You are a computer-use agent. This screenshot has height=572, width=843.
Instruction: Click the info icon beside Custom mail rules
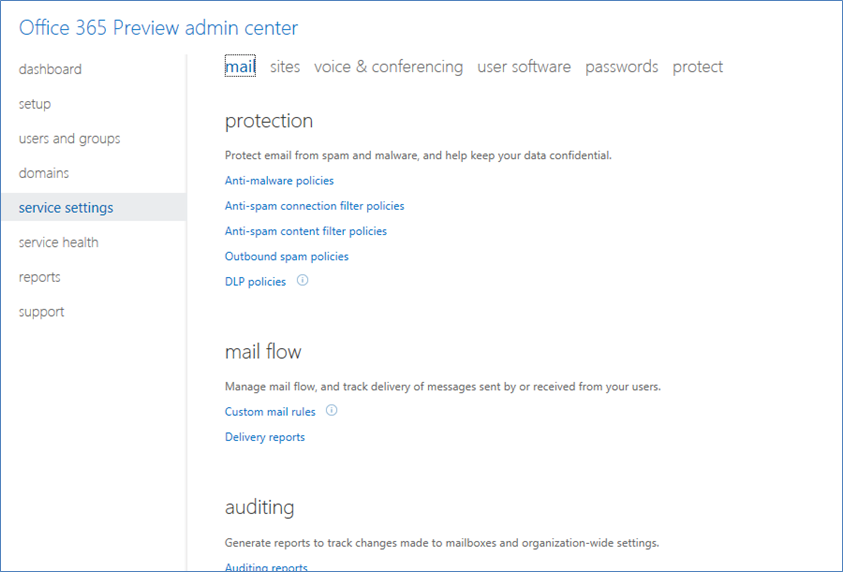(x=332, y=410)
